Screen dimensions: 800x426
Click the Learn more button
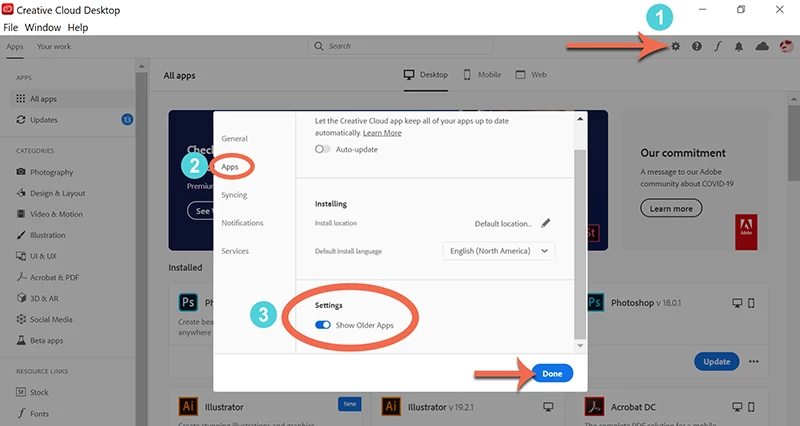(x=671, y=208)
